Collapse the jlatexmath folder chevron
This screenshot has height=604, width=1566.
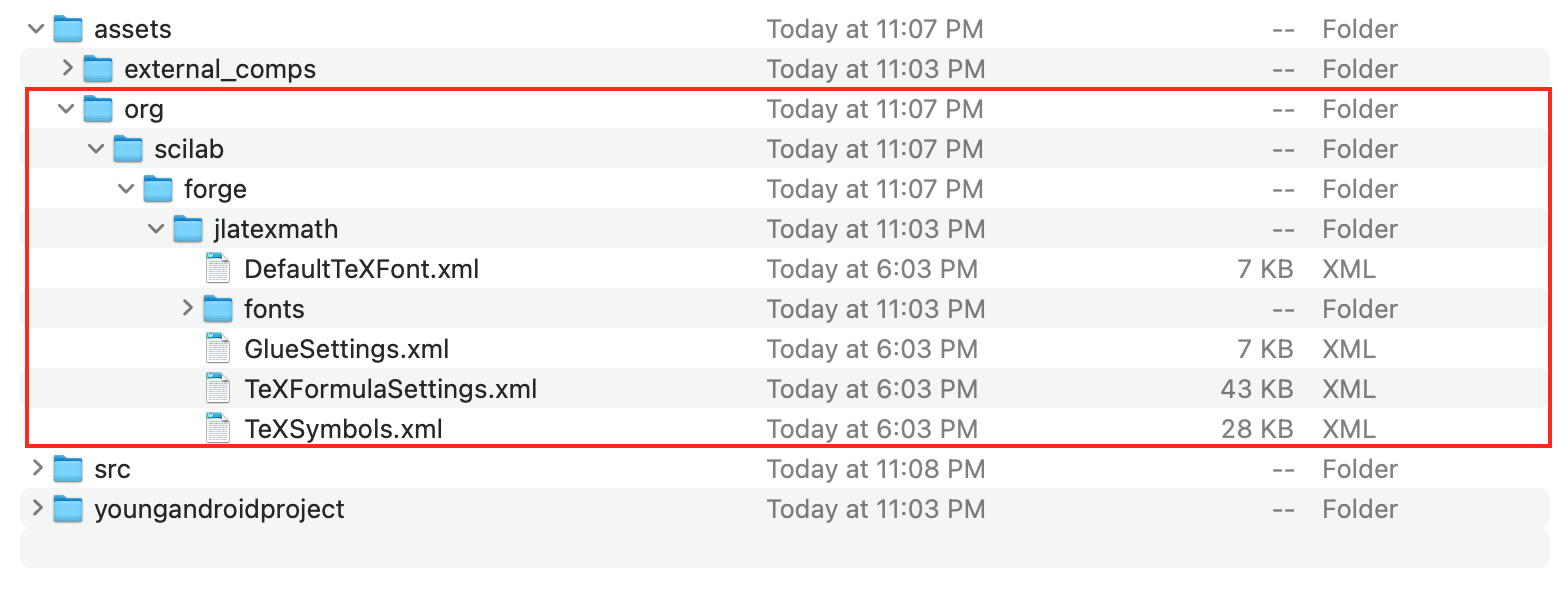point(157,229)
